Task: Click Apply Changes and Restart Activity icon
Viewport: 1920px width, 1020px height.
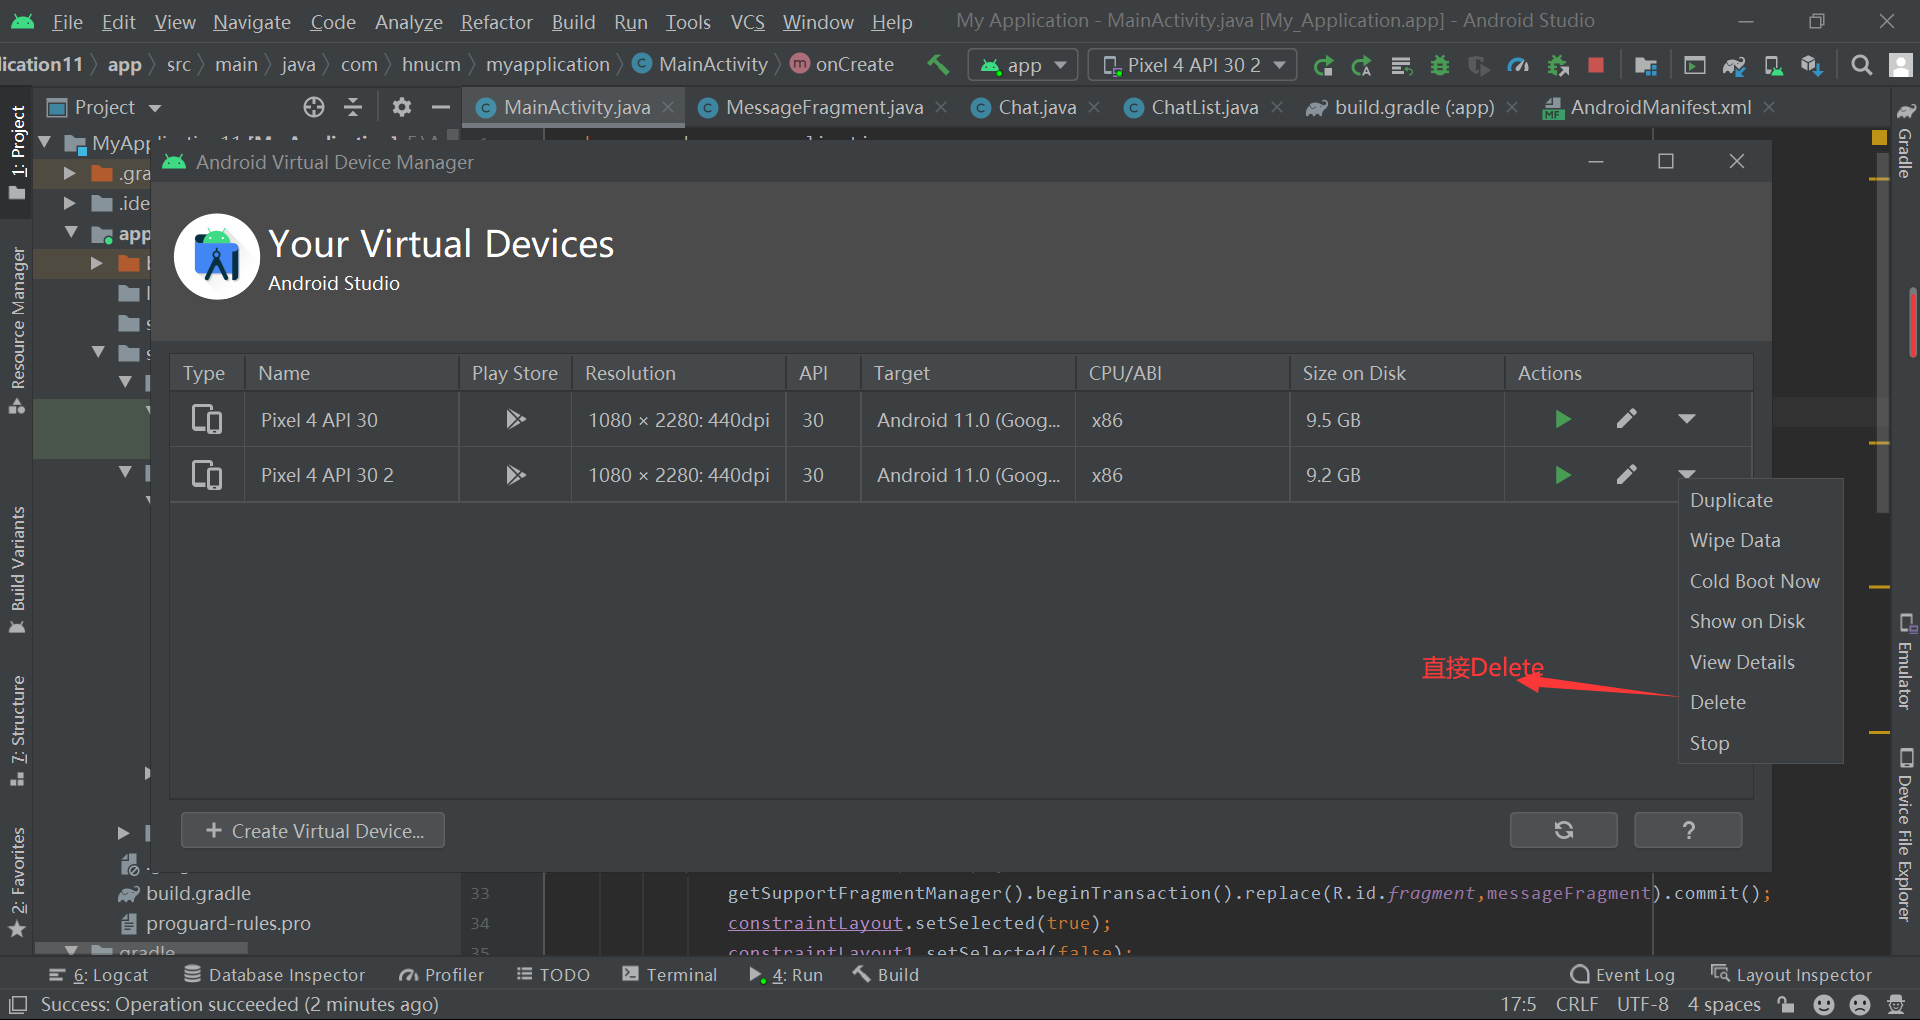Action: (1362, 66)
